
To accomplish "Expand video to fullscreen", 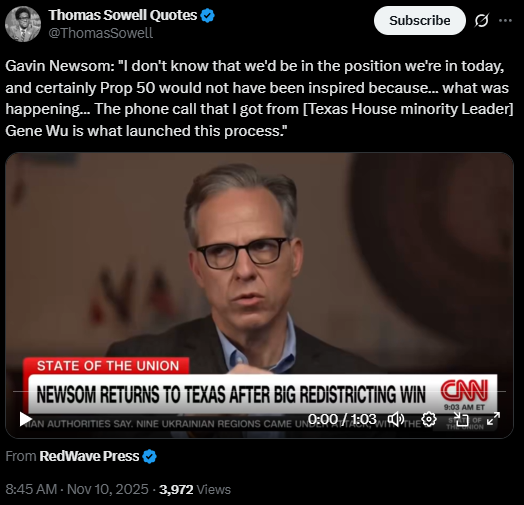I will pyautogui.click(x=493, y=419).
